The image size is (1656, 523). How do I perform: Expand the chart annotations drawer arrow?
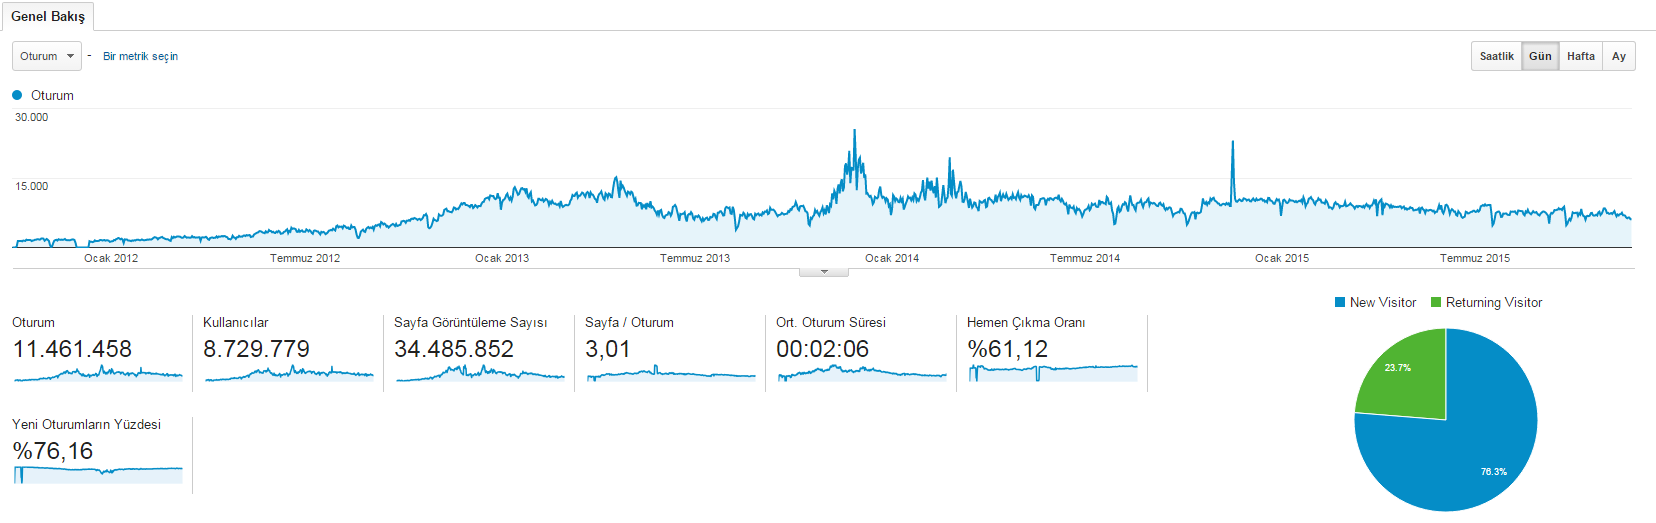point(824,272)
